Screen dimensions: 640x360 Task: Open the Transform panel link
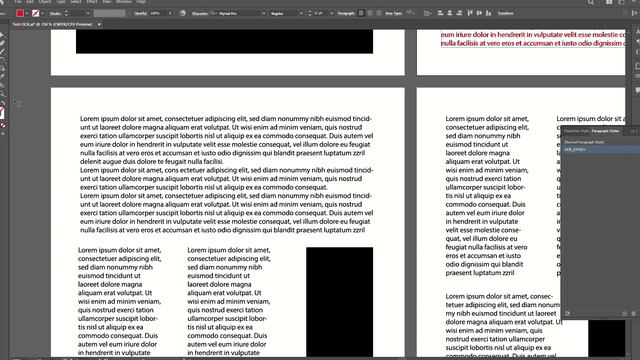click(505, 13)
